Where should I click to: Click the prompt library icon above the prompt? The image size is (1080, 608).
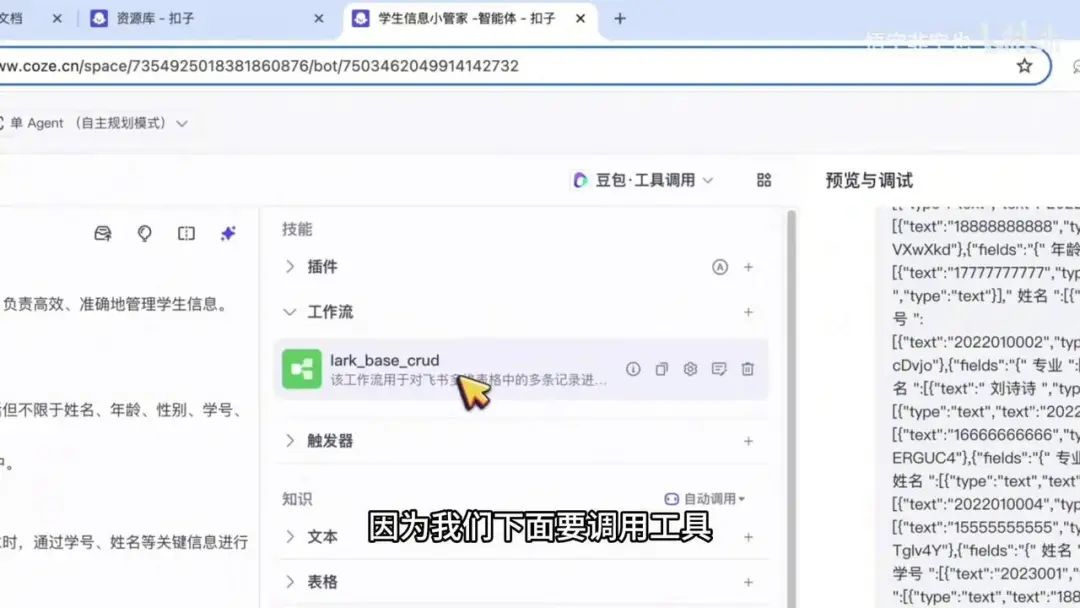point(103,233)
